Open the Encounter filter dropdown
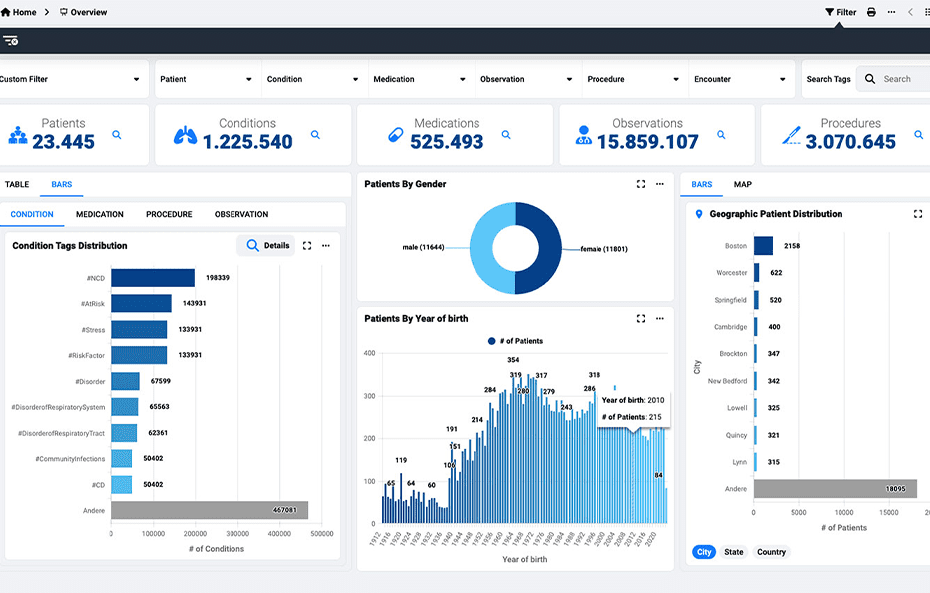This screenshot has height=593, width=930. 740,79
